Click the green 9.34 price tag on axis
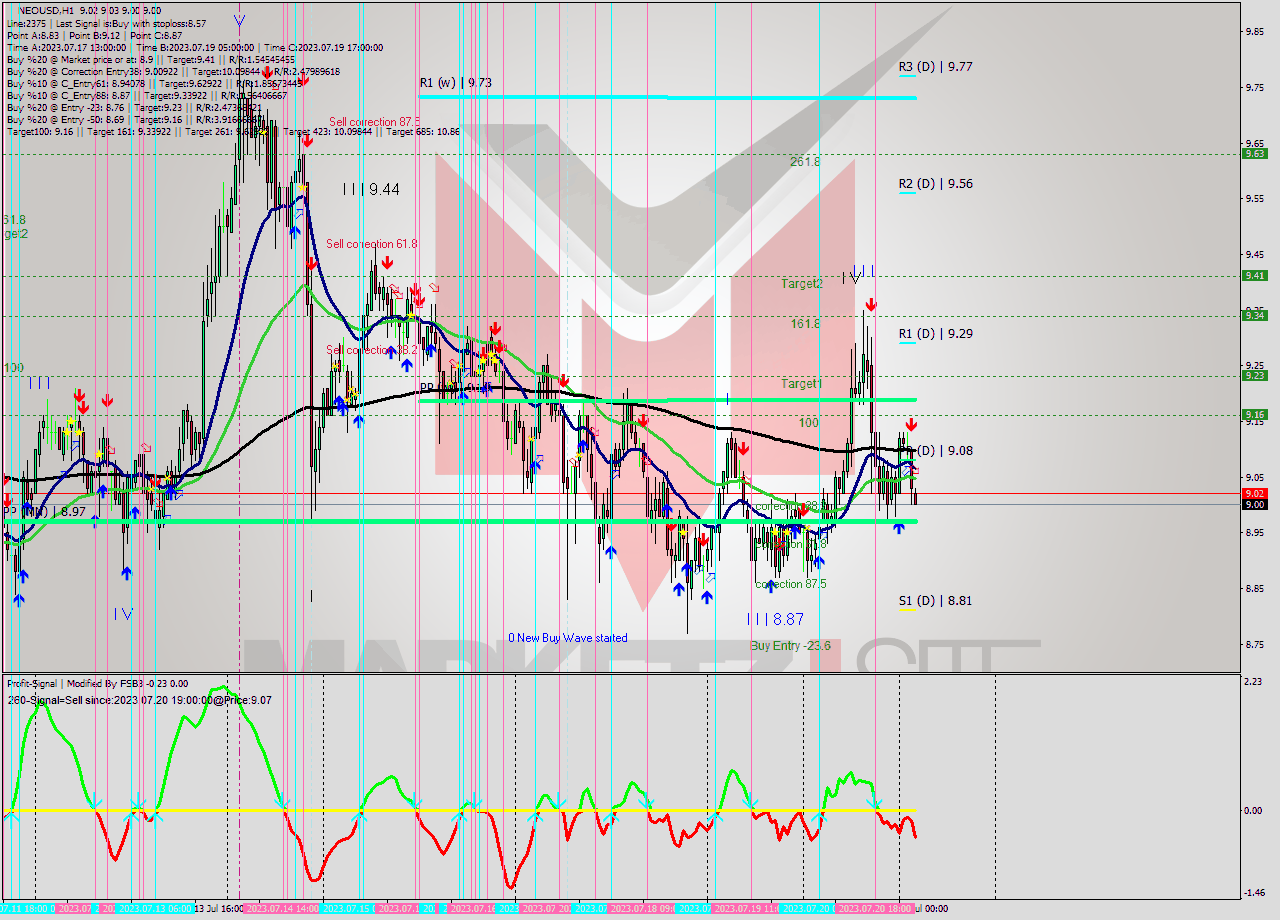 [x=1255, y=315]
